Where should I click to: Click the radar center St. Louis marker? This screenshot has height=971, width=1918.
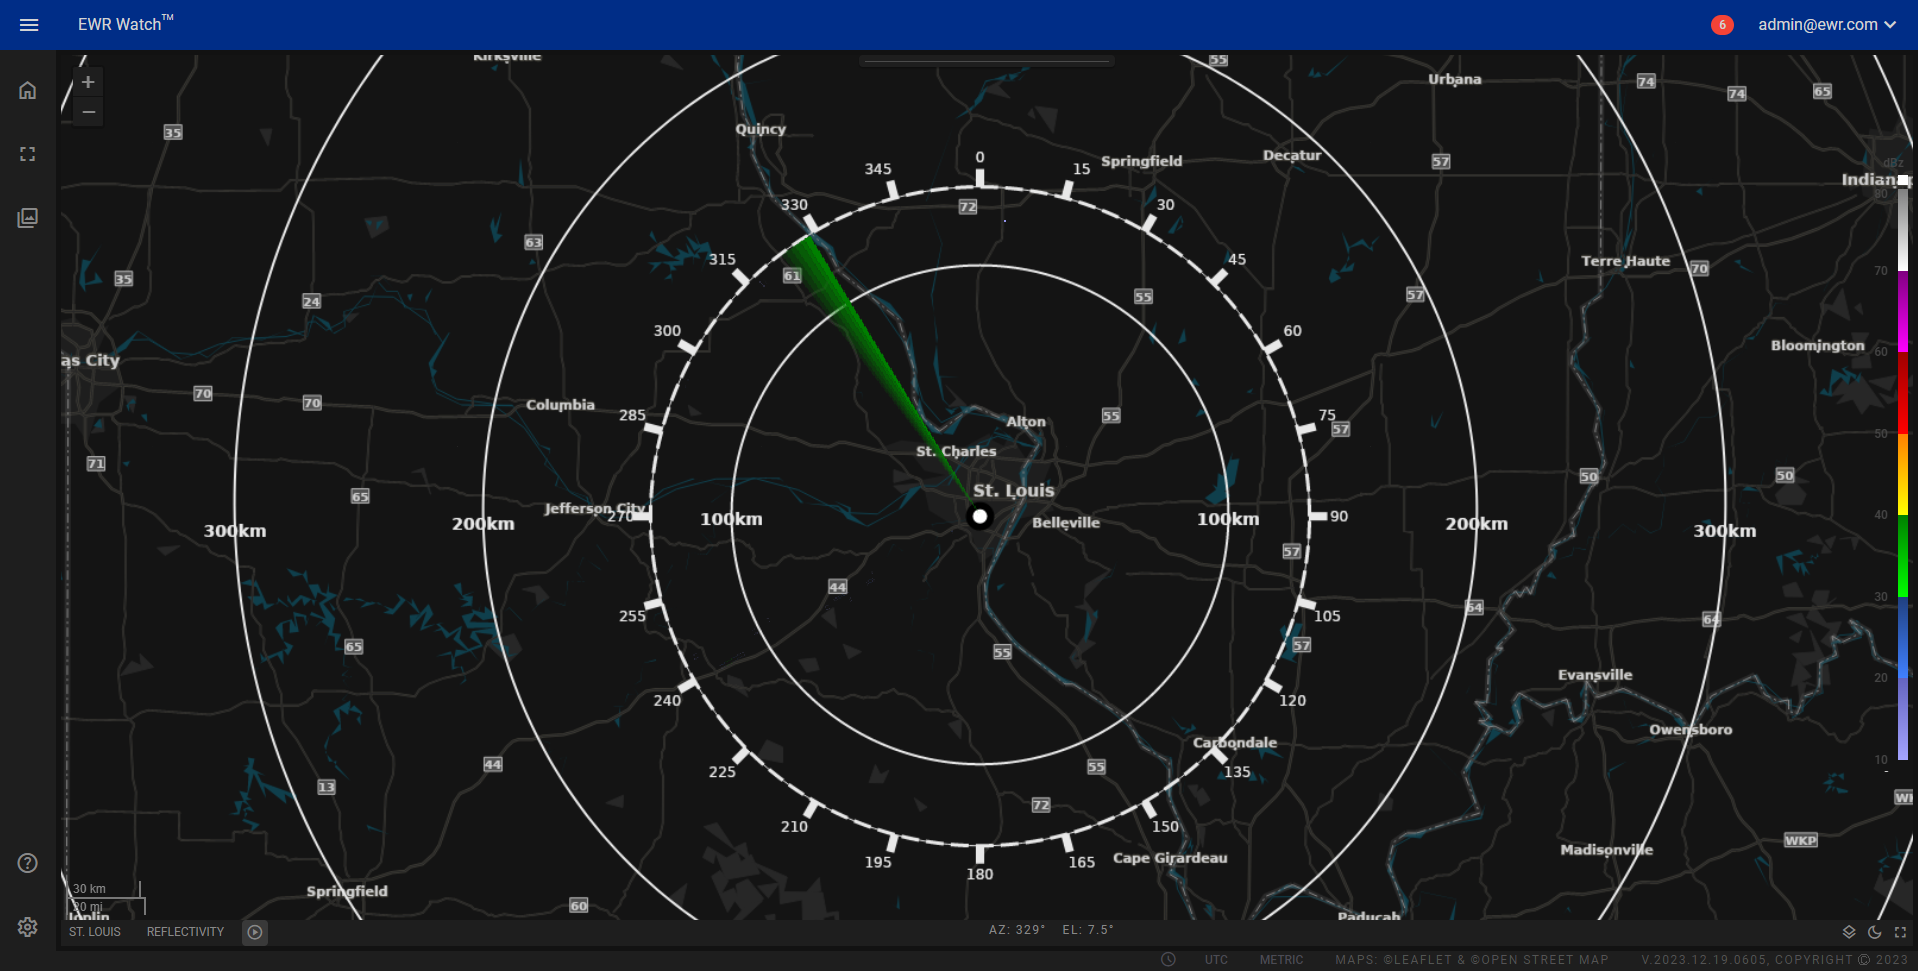[x=980, y=517]
